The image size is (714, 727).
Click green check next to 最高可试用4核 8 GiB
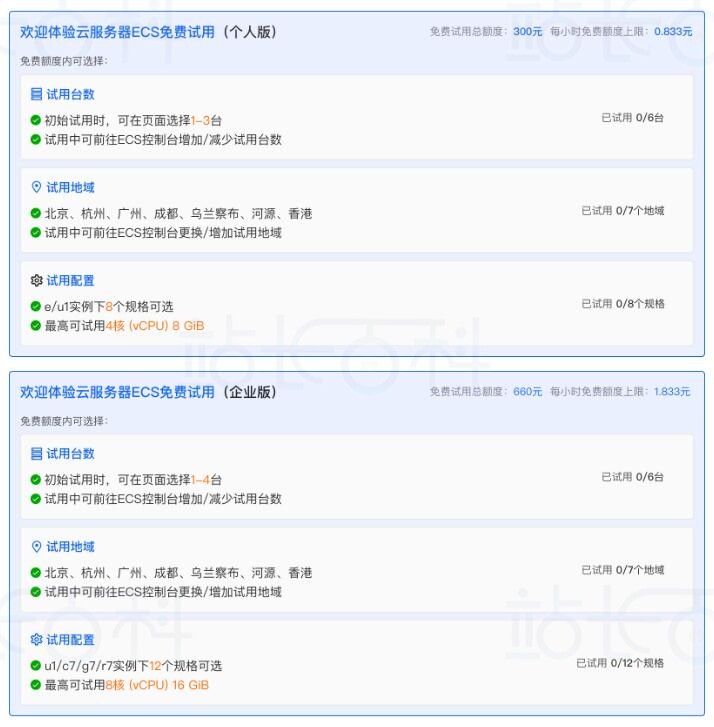tap(36, 325)
